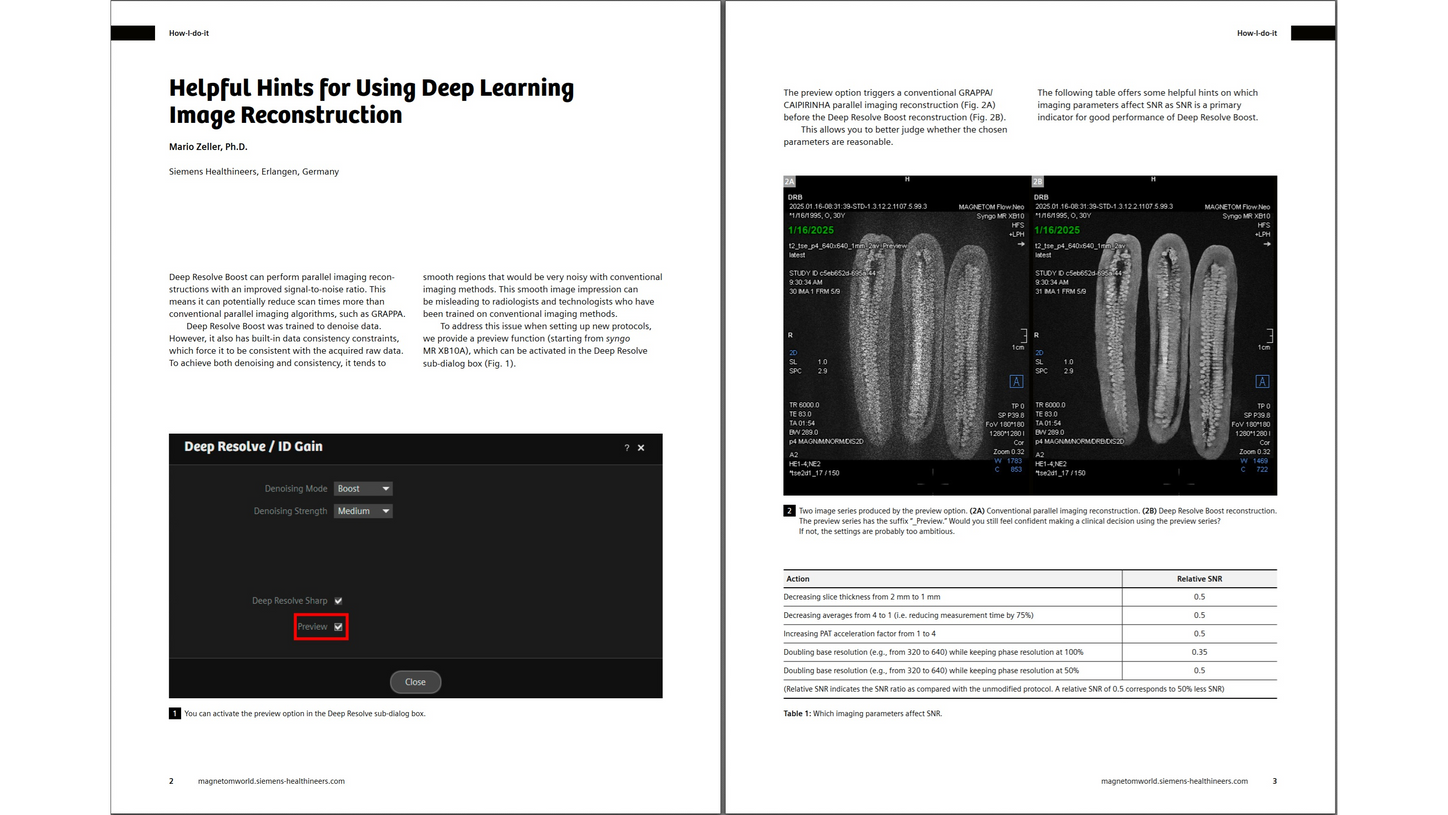
Task: Click the 2B figure label badge
Action: click(1037, 182)
